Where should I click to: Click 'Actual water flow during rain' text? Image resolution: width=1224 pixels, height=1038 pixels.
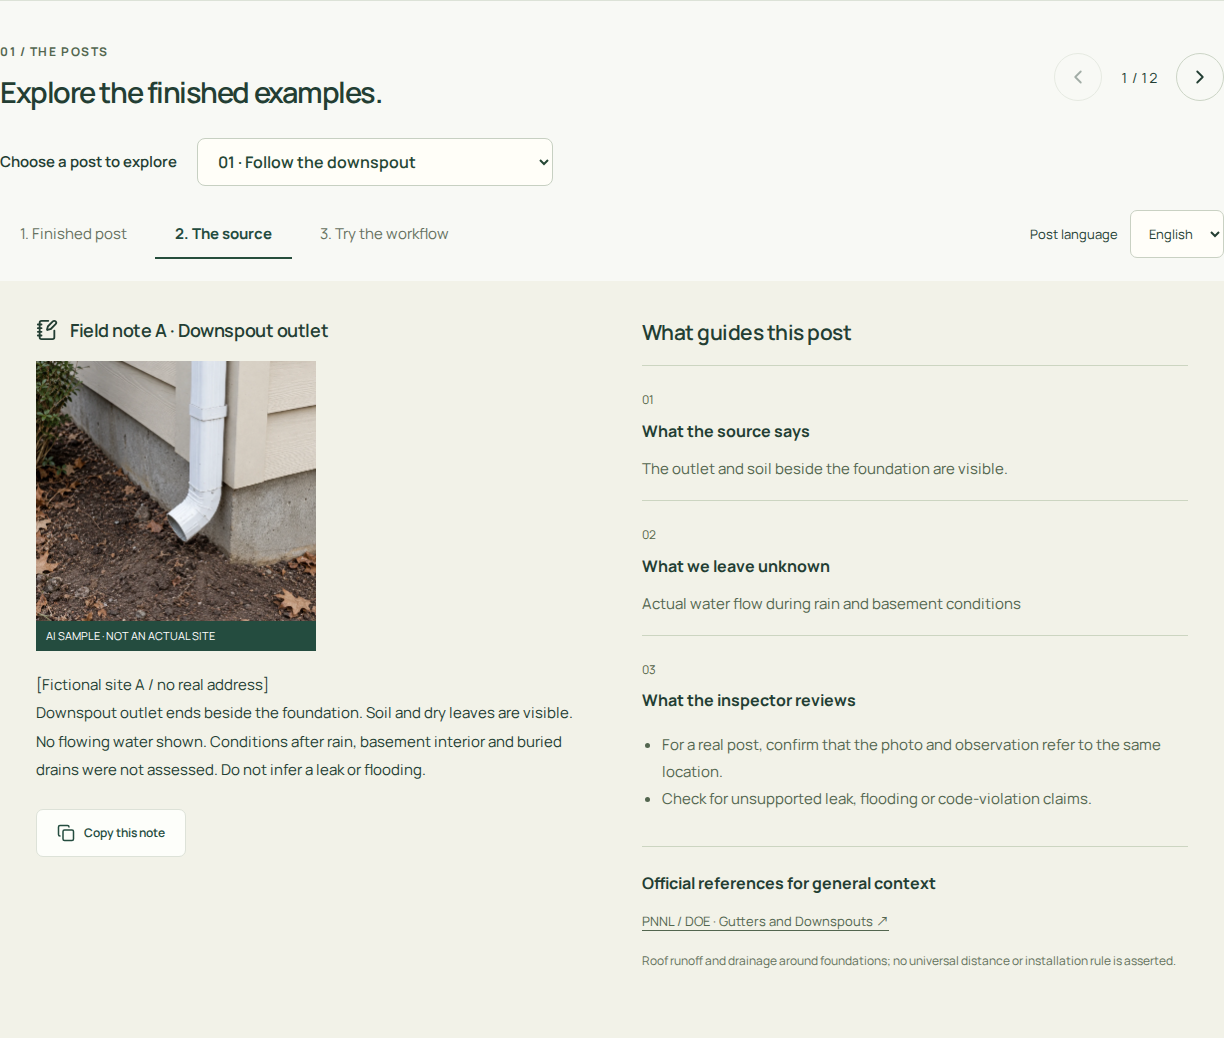tap(831, 604)
